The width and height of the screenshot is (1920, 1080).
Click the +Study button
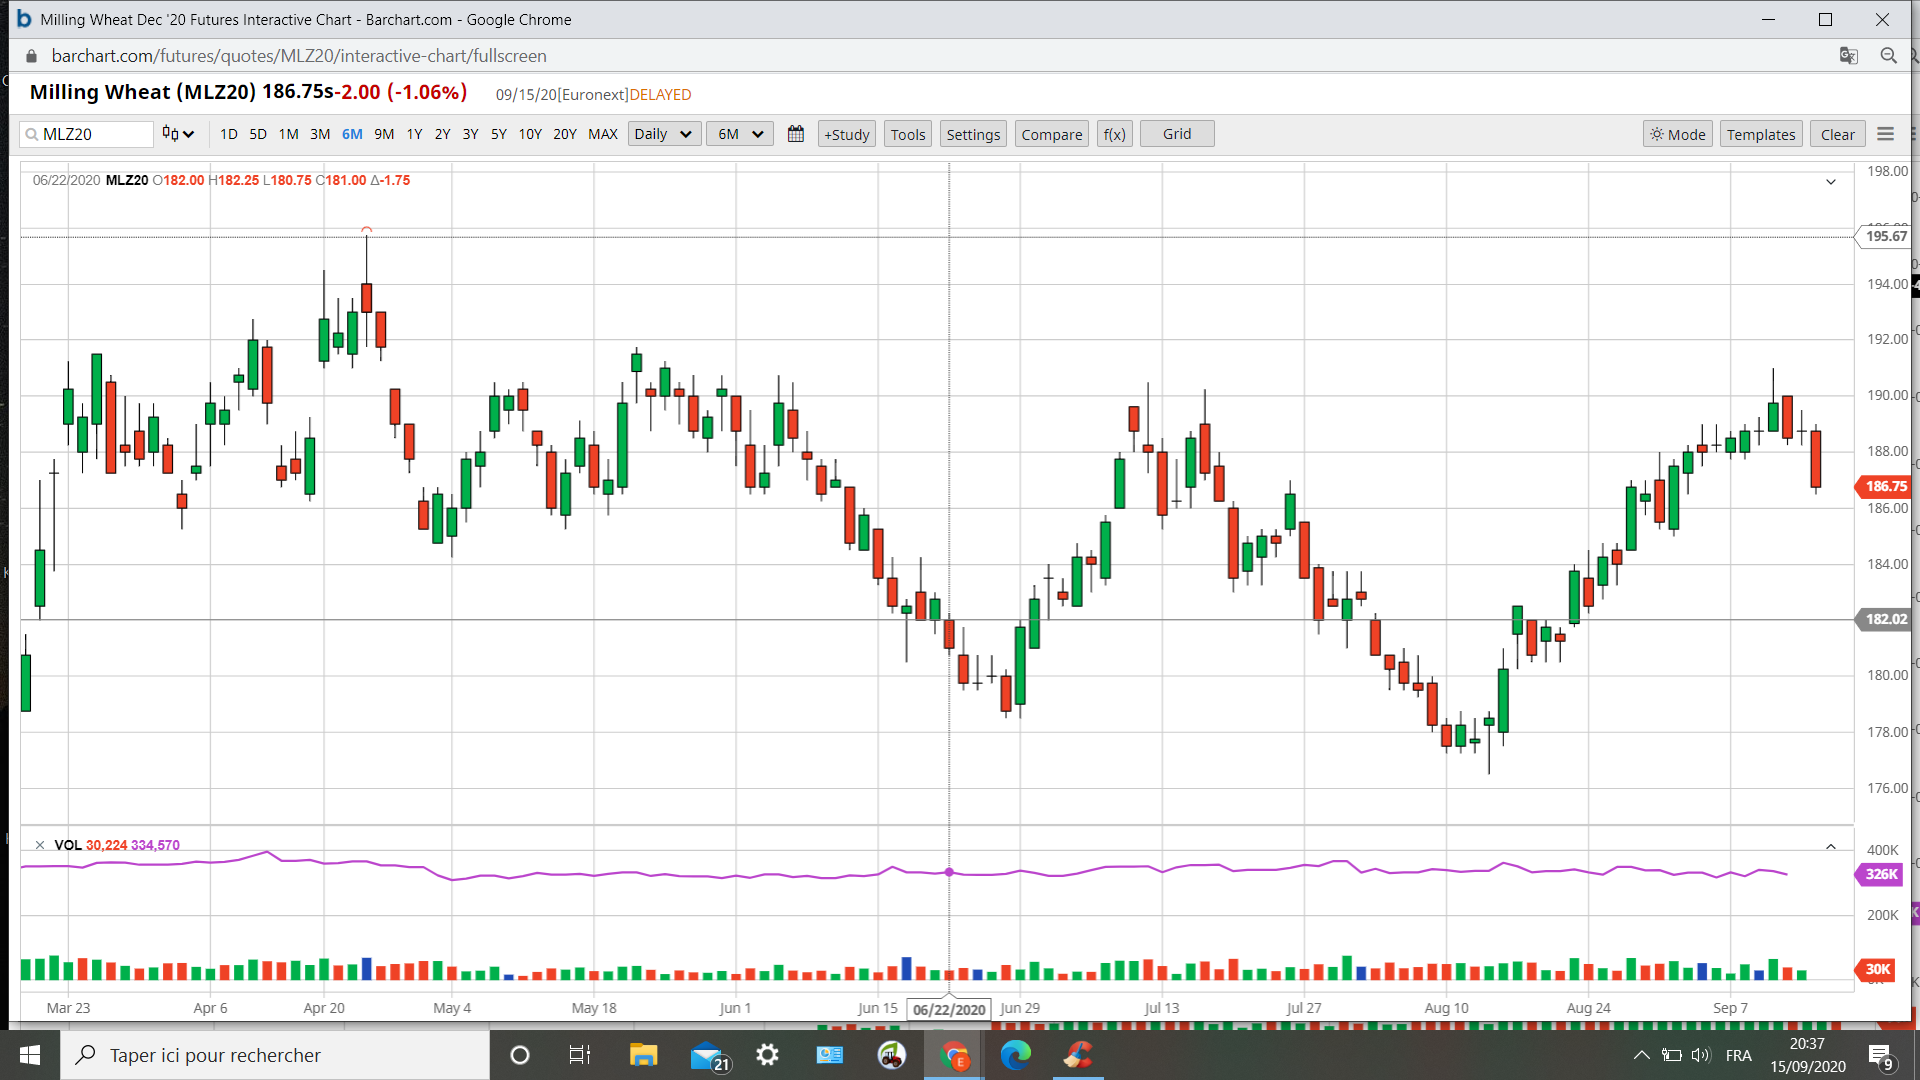[846, 134]
